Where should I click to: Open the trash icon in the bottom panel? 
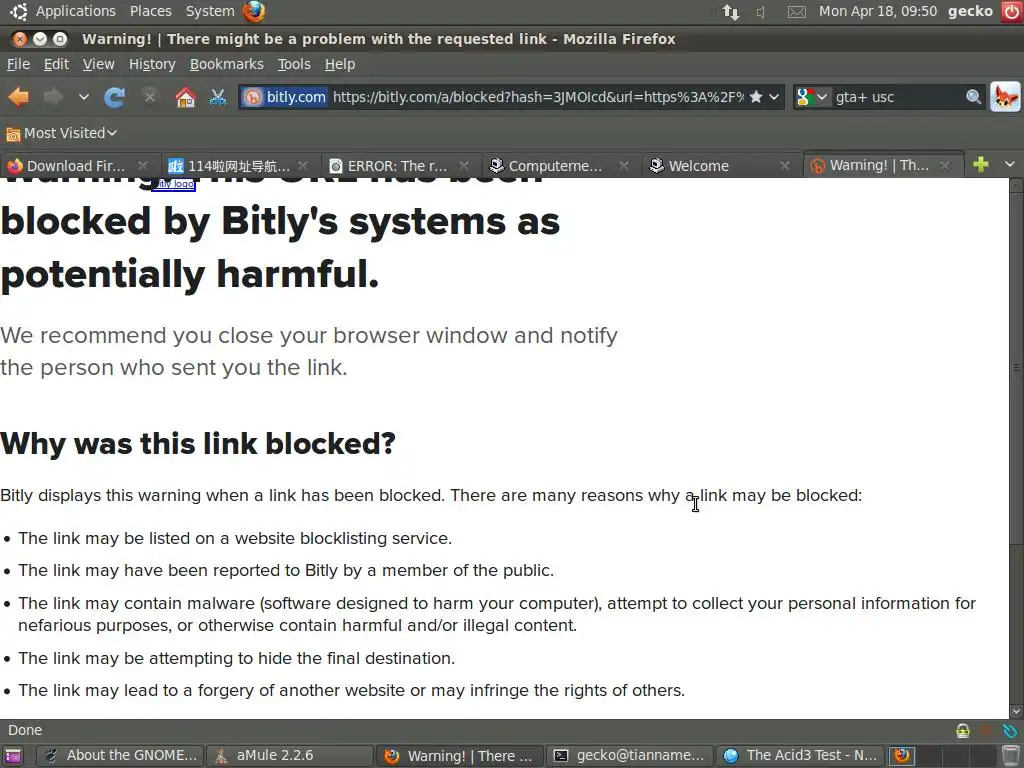(x=1011, y=756)
